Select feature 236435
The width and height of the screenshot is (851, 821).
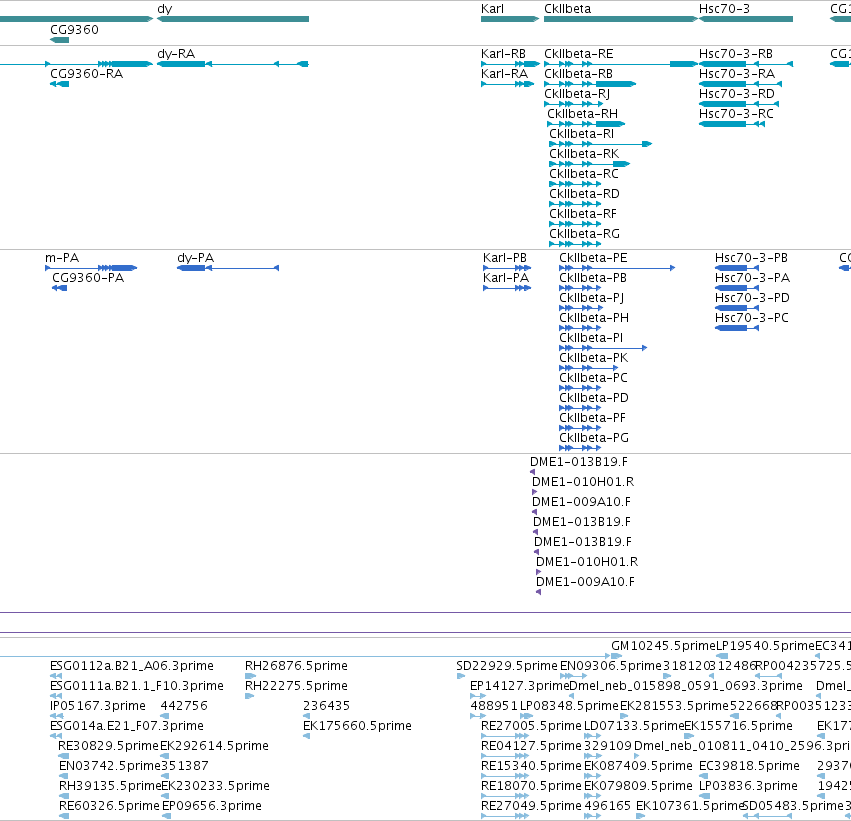click(x=326, y=706)
